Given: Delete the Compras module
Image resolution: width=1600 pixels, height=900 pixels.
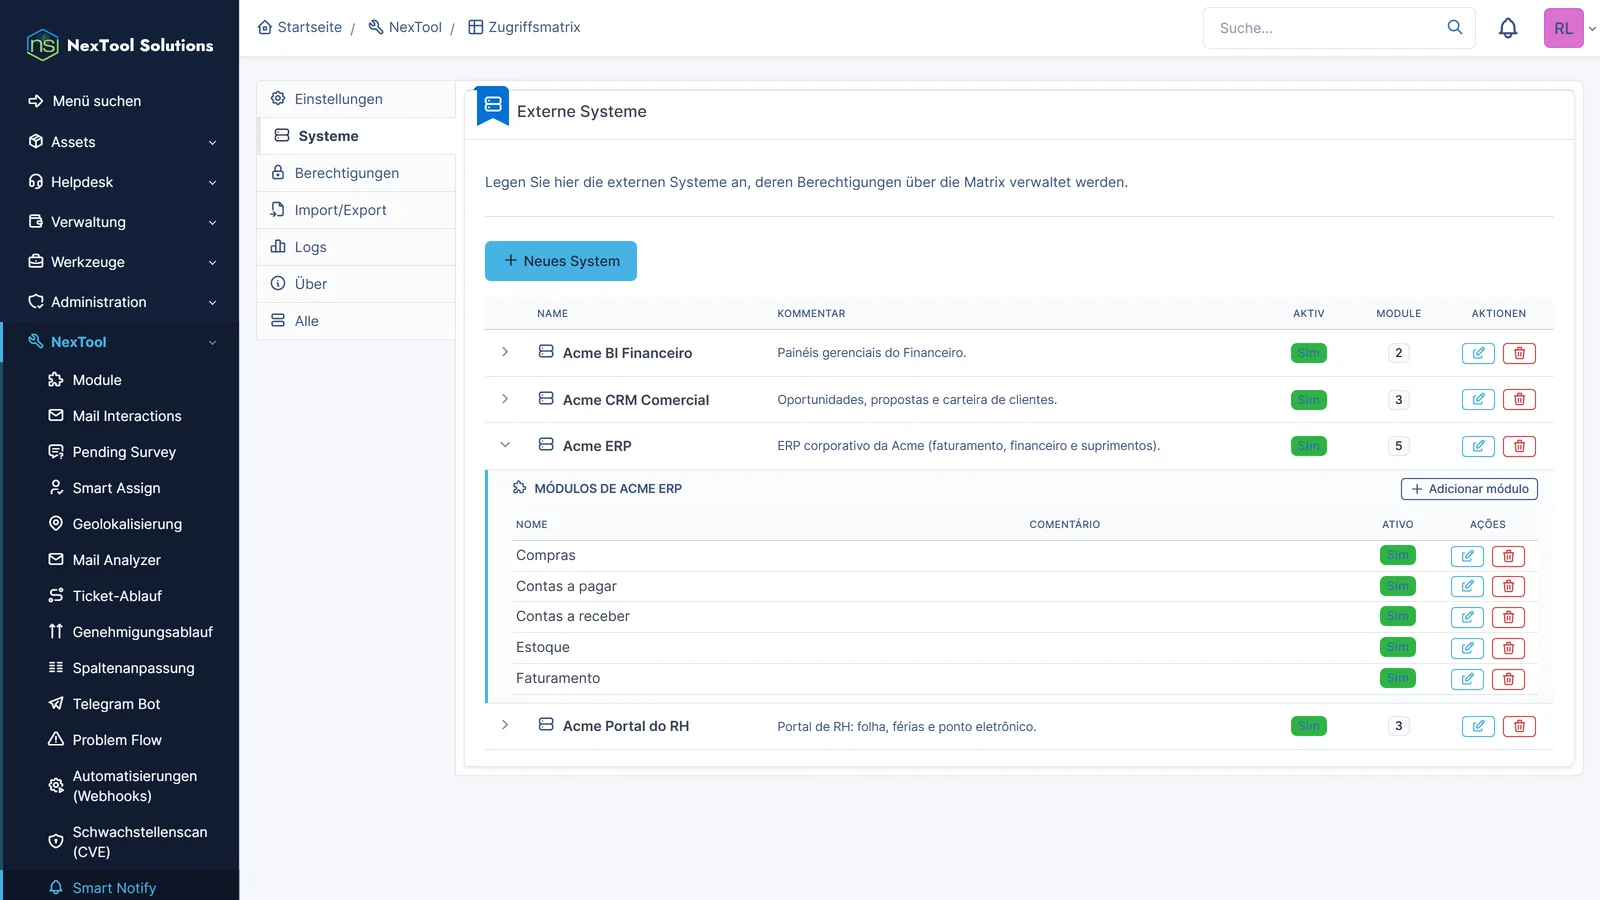Looking at the screenshot, I should (1508, 556).
